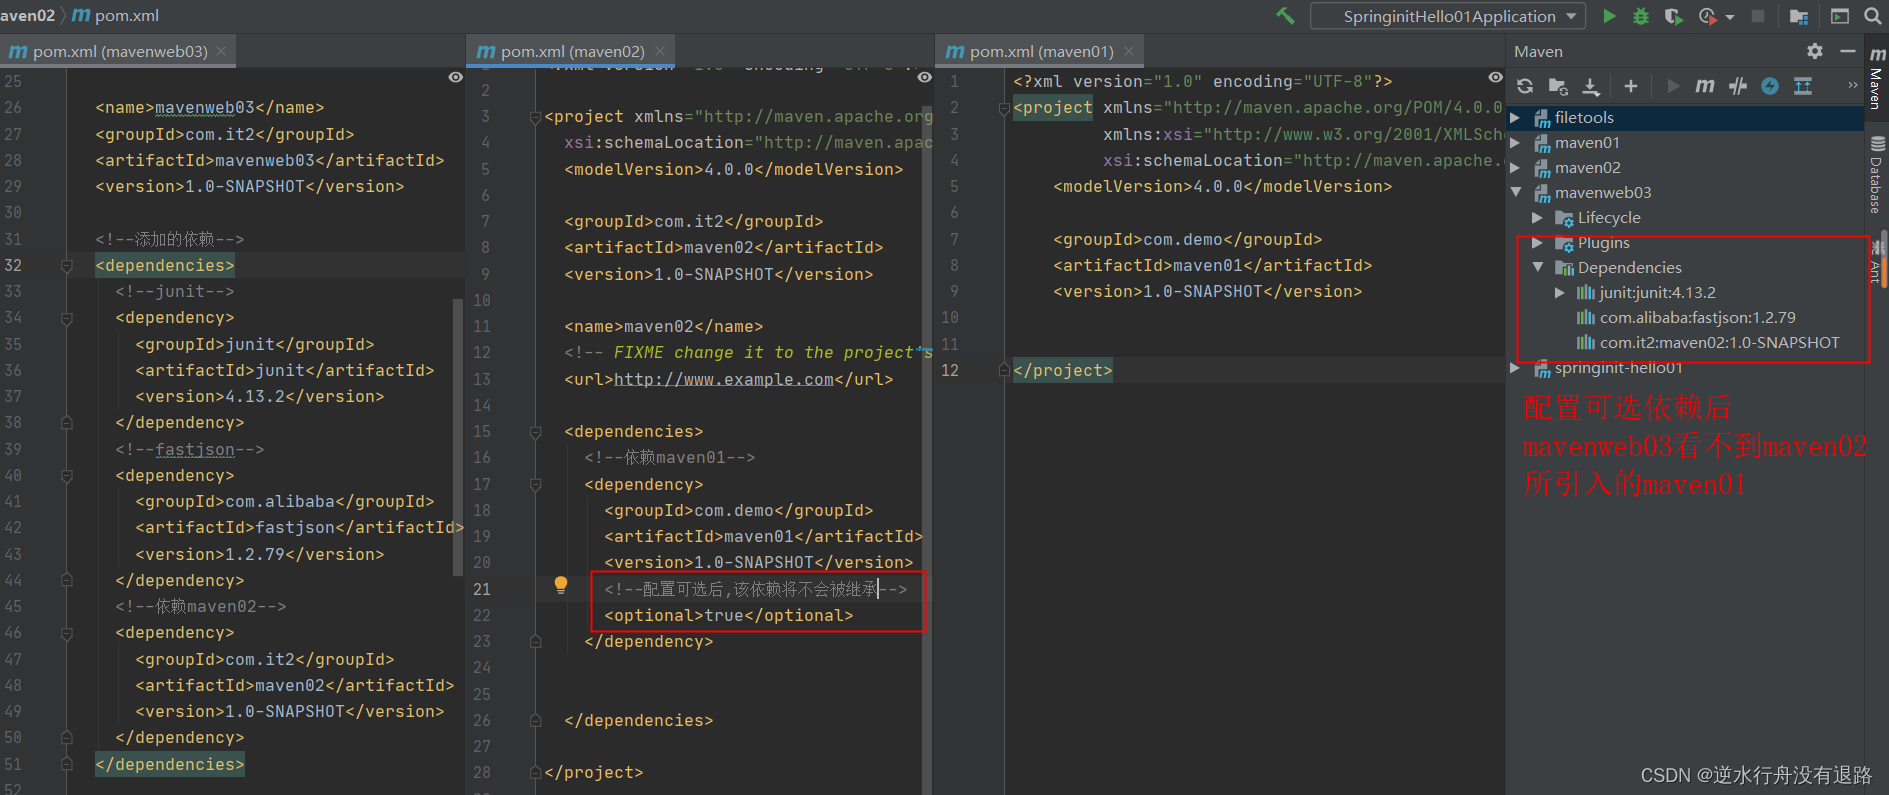1889x795 pixels.
Task: Toggle the reader-mode eye icon in the mavenweb03 editor
Action: click(456, 77)
